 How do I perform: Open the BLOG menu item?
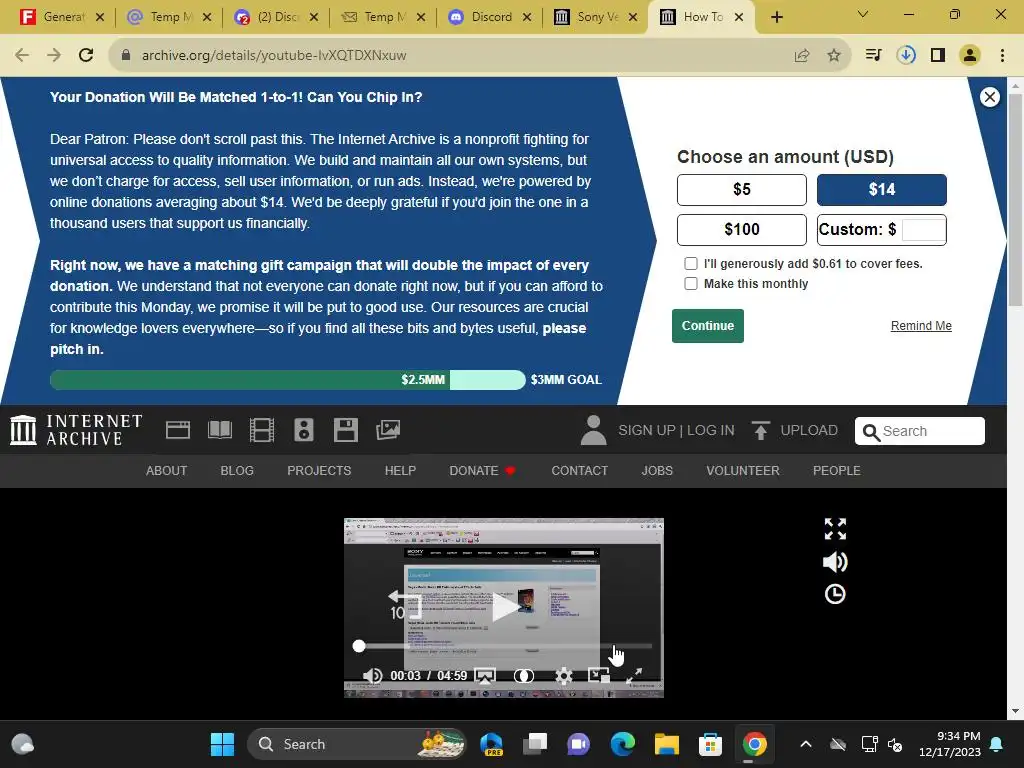point(237,470)
